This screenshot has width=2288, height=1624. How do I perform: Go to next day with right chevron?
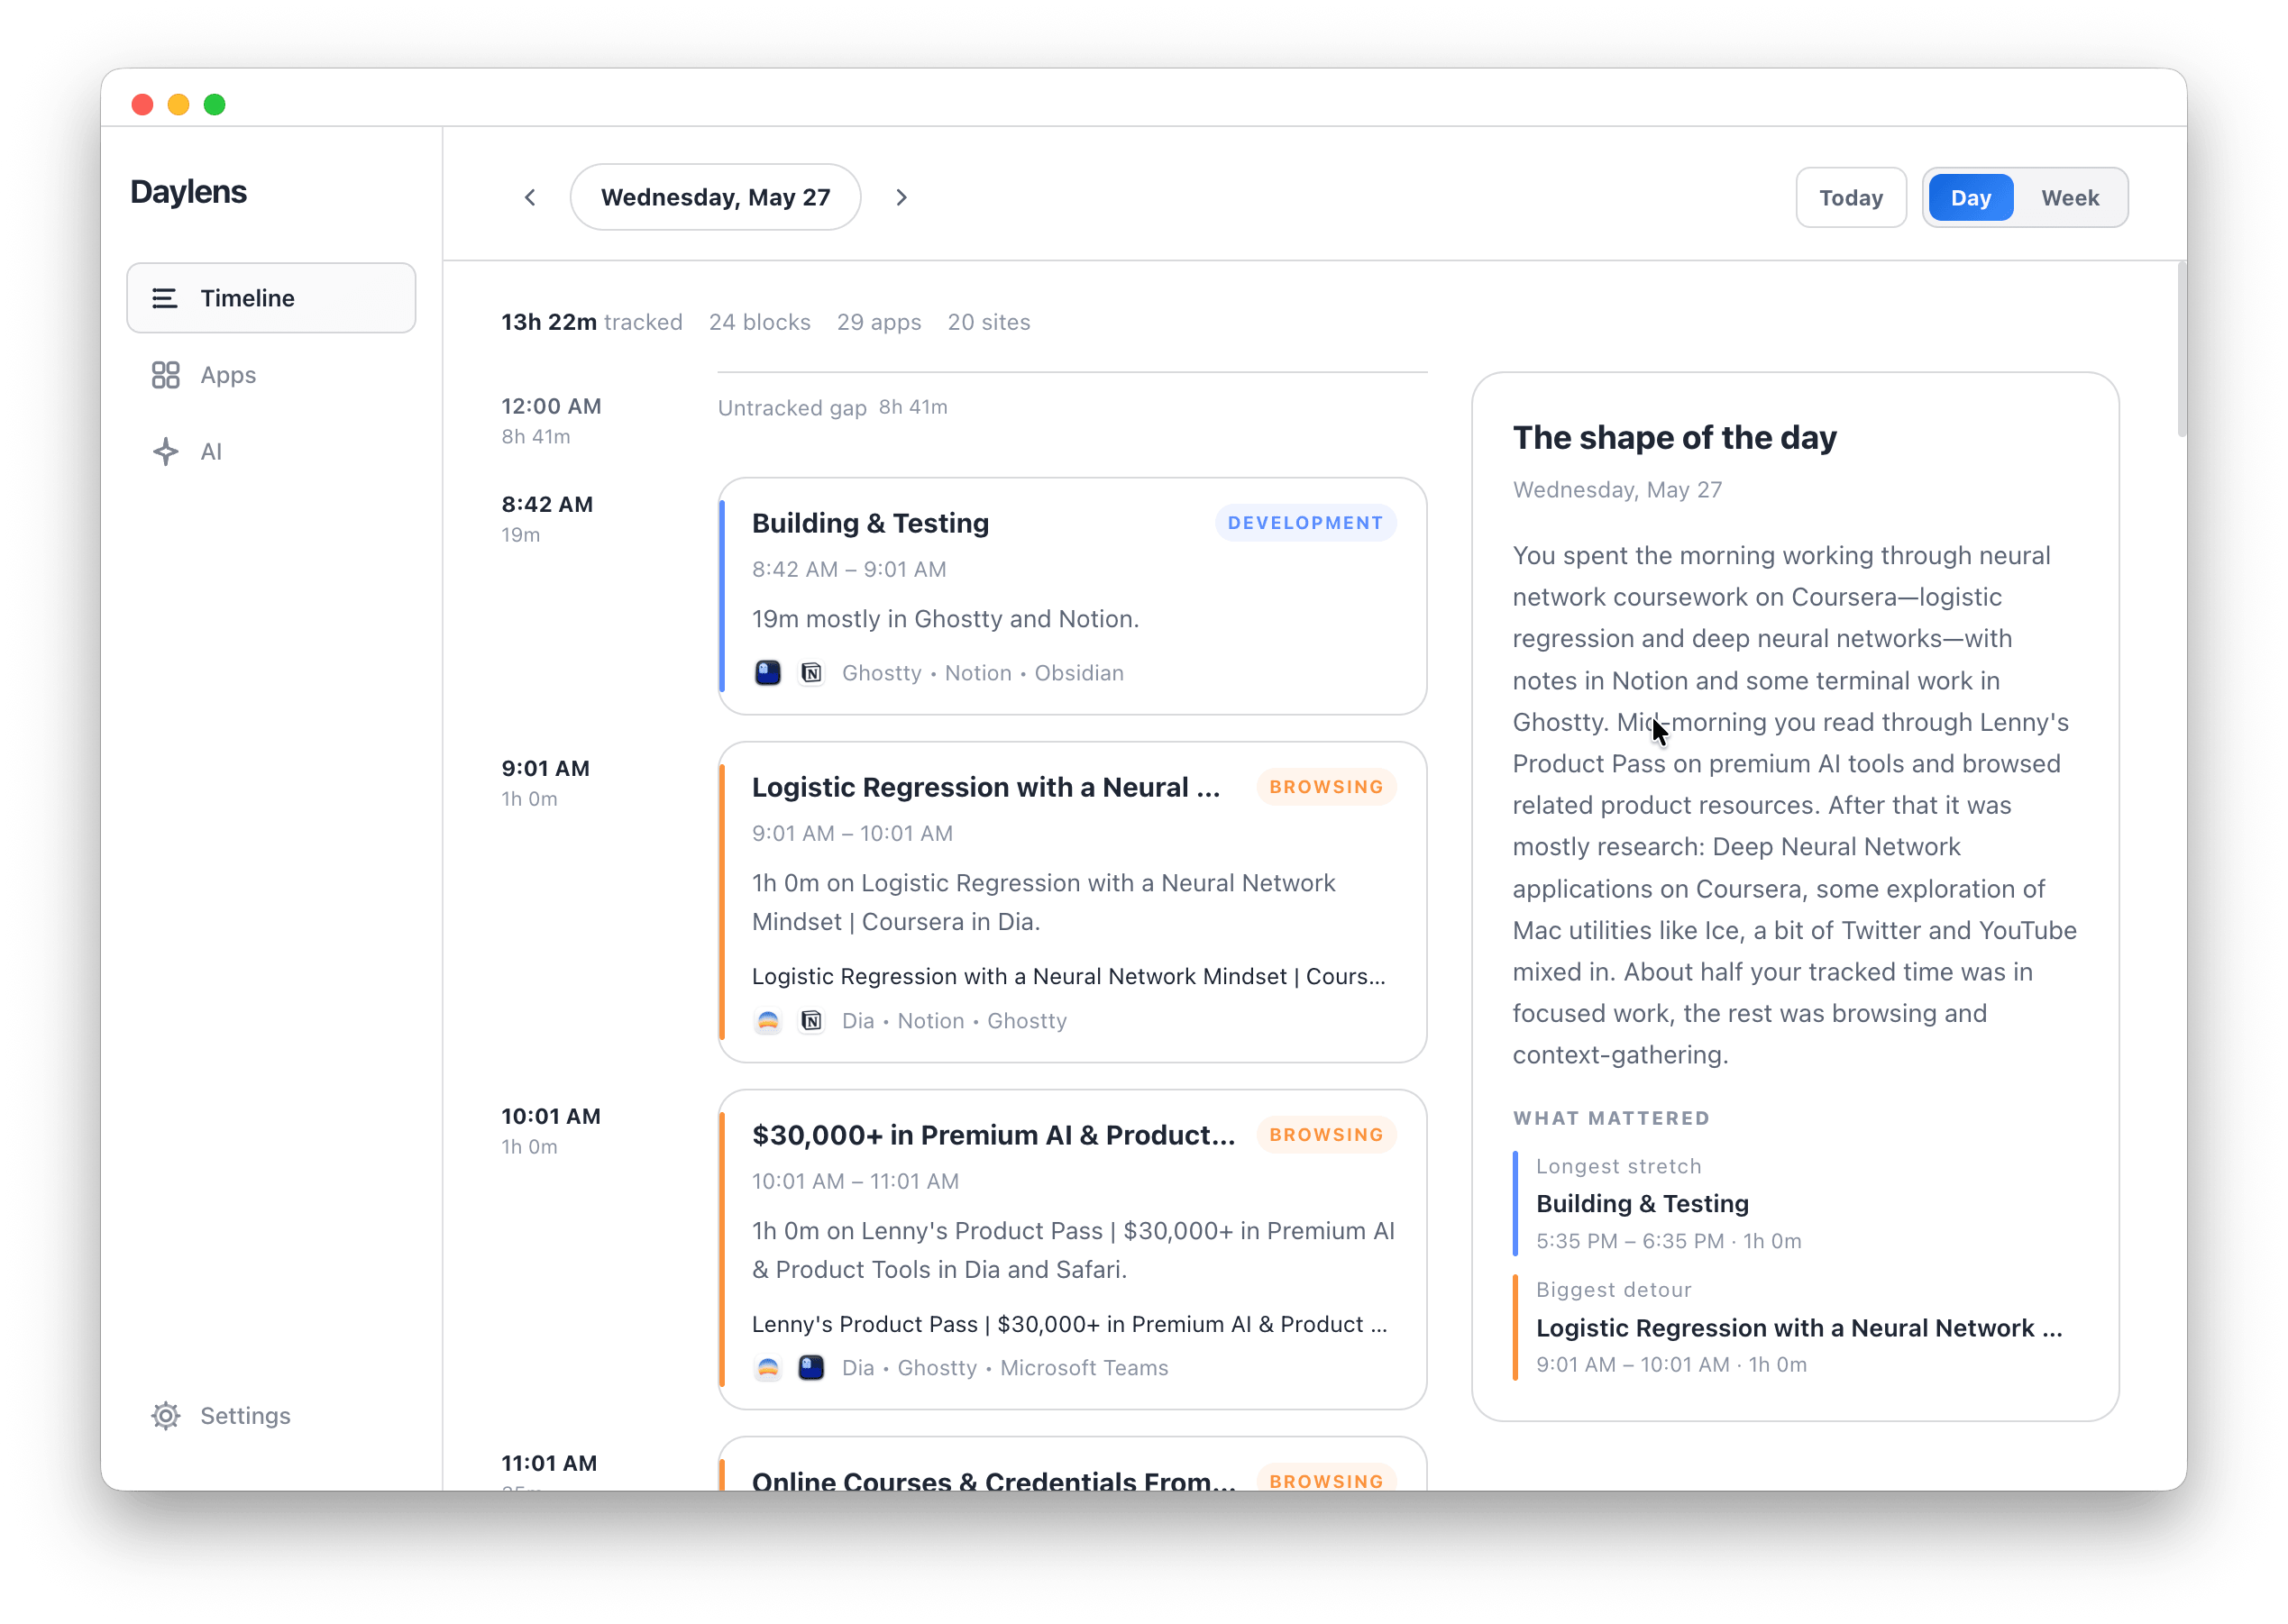901,198
